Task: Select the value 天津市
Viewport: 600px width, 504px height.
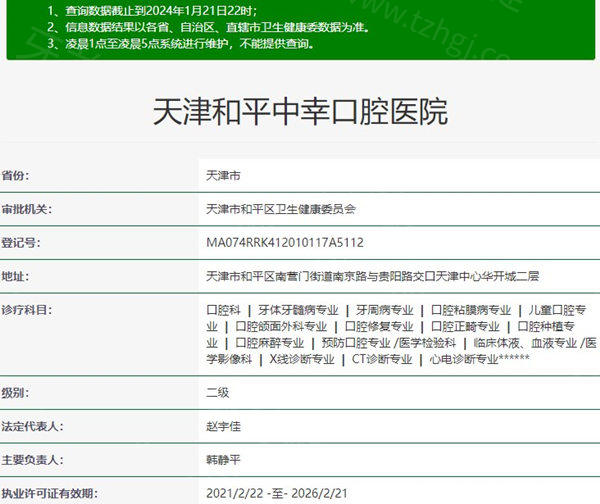Action: (x=223, y=176)
